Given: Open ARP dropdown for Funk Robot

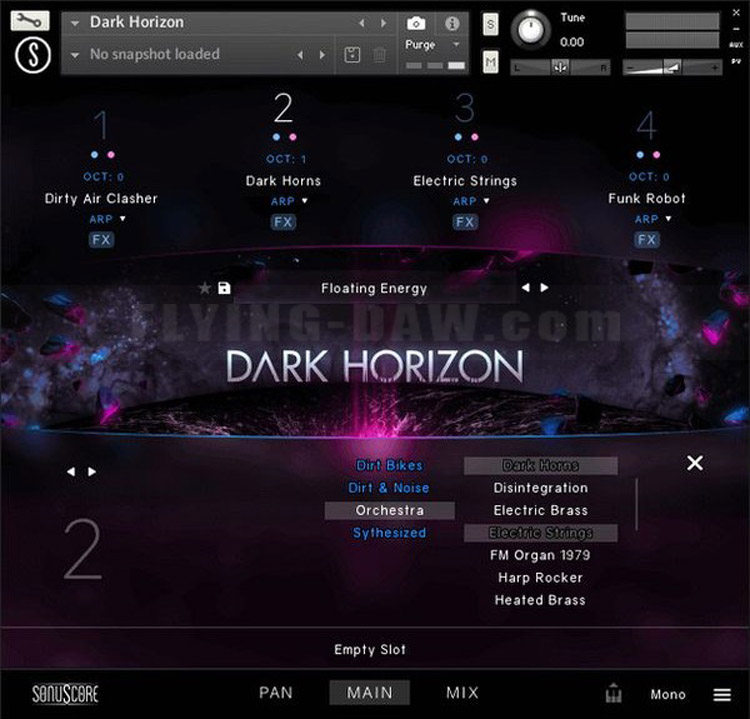Looking at the screenshot, I should coord(668,219).
